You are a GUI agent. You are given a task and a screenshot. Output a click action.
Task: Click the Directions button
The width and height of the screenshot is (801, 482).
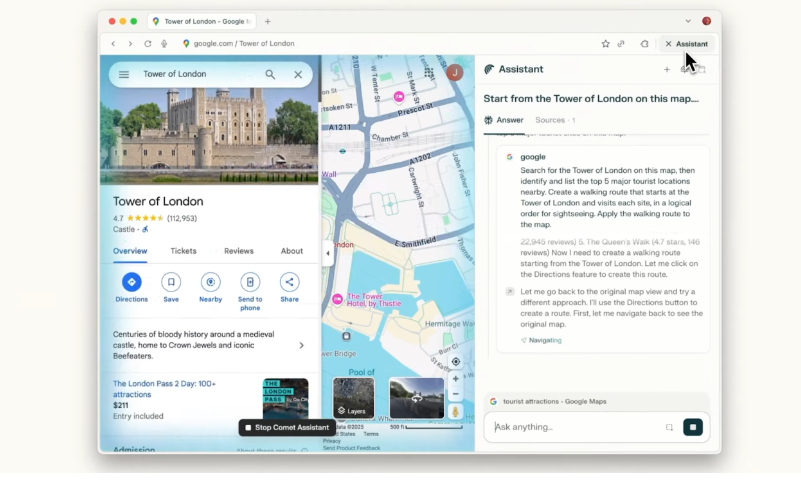tap(131, 287)
